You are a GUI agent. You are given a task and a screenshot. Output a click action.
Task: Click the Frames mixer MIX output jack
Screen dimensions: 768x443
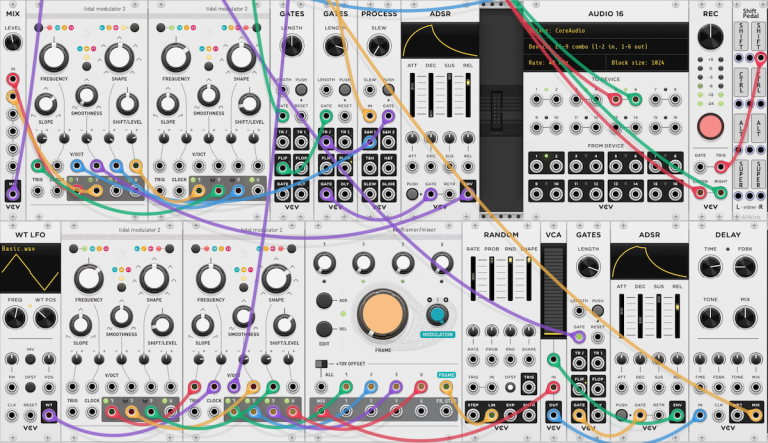321,411
